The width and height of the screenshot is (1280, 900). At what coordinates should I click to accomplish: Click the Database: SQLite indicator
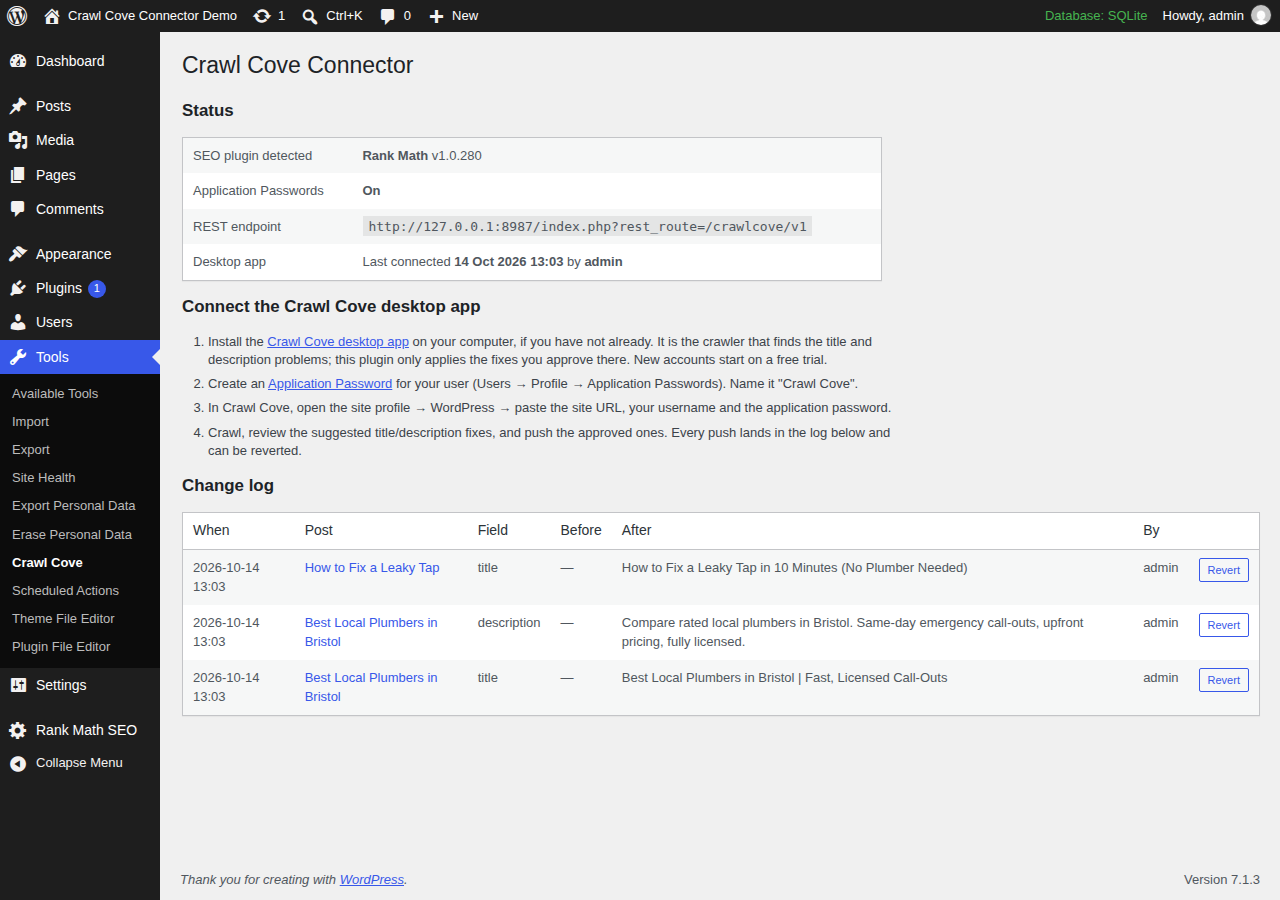click(1096, 16)
